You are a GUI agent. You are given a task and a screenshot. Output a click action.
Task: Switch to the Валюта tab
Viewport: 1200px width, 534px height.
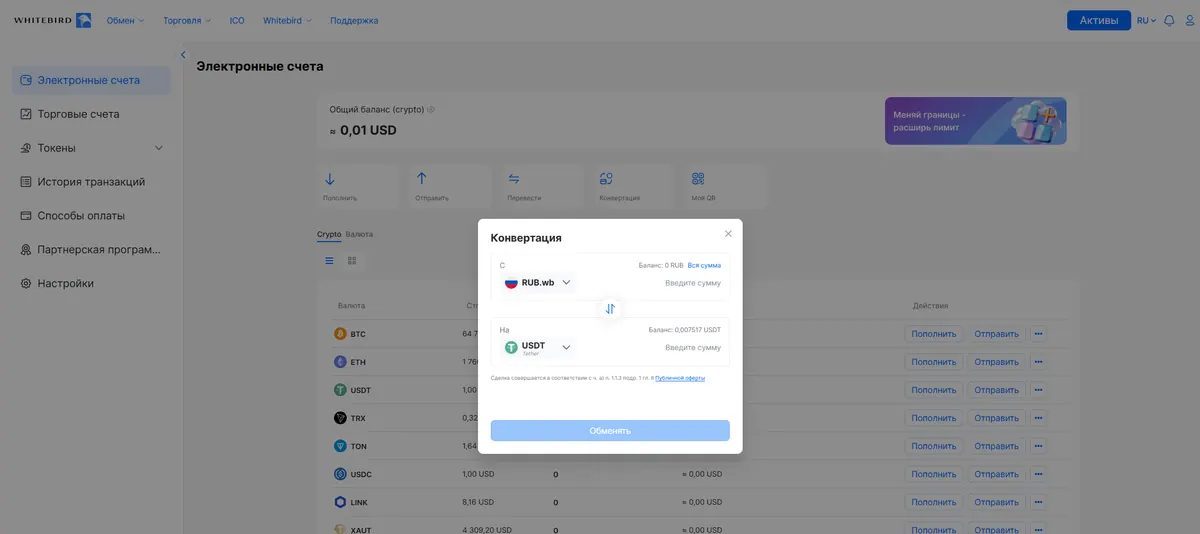359,234
